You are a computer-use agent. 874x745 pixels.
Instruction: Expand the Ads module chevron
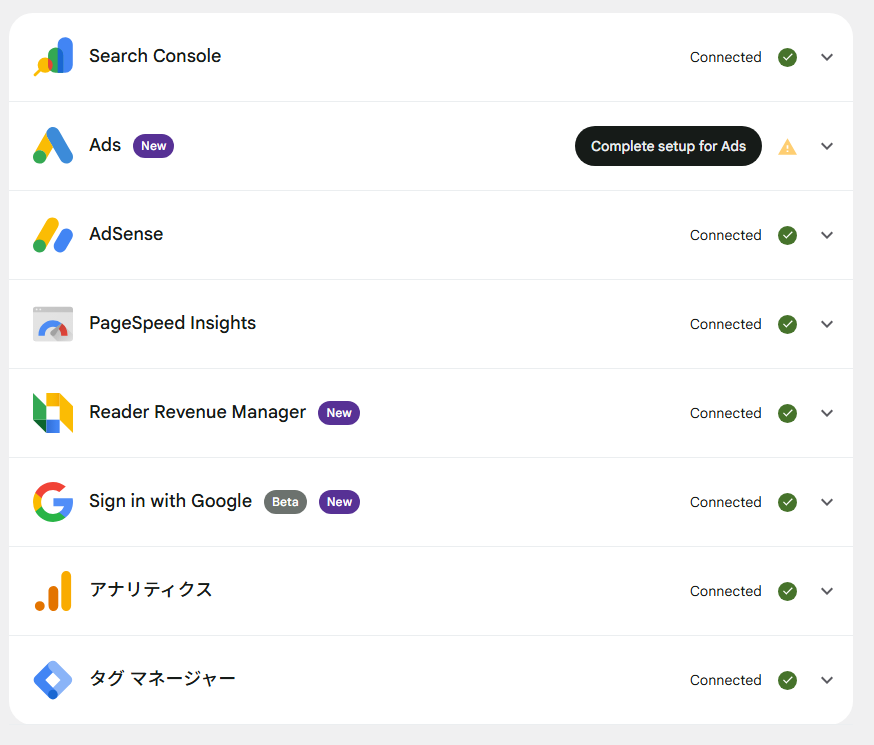827,146
